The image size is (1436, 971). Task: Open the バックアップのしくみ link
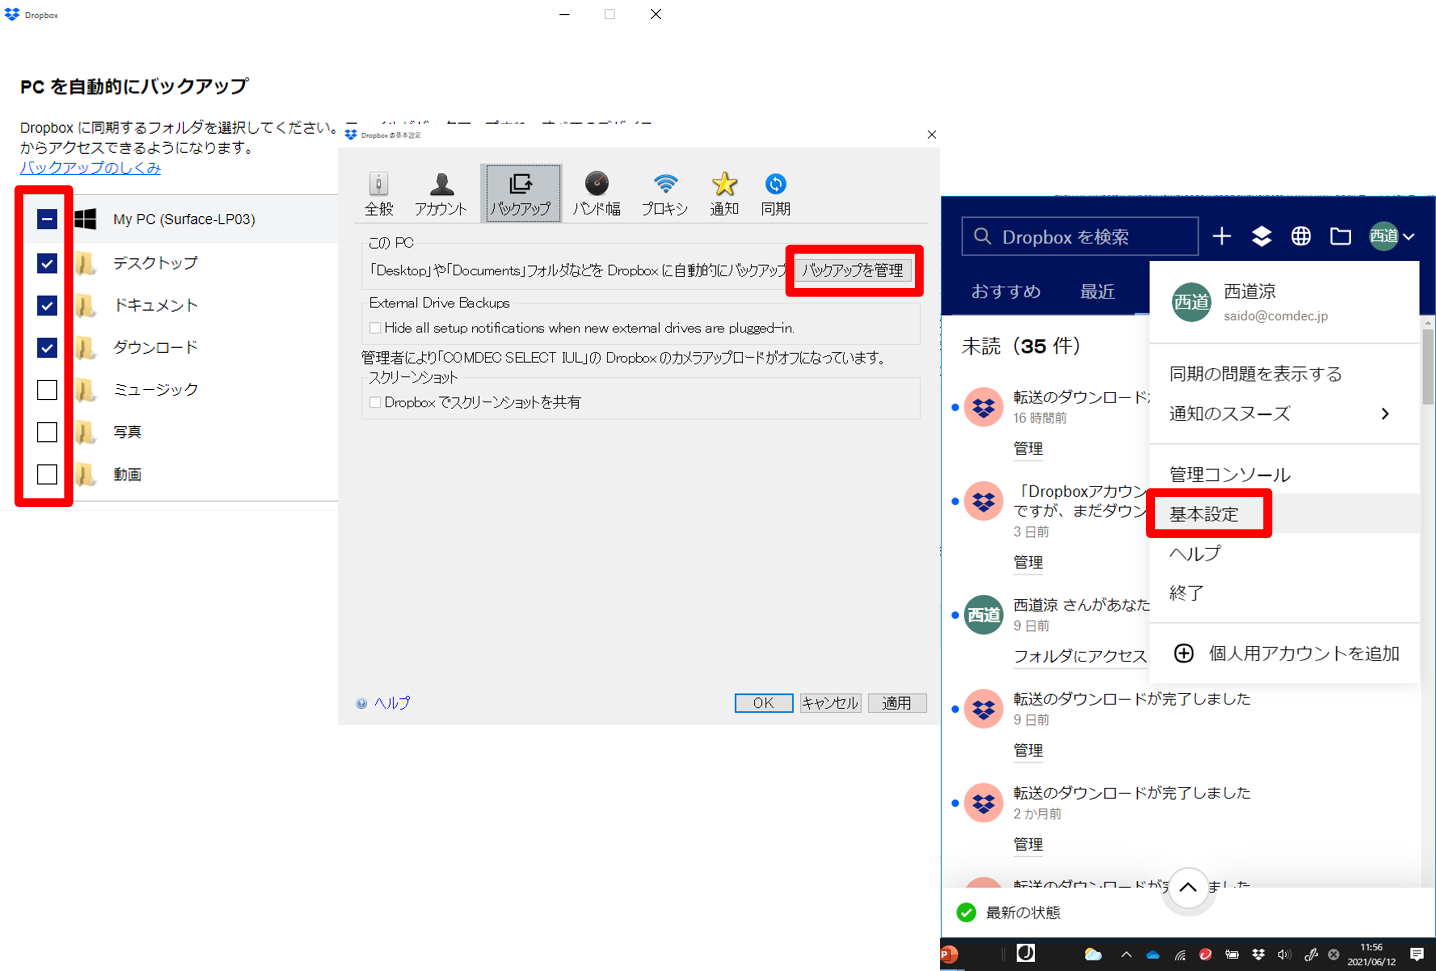pyautogui.click(x=90, y=167)
